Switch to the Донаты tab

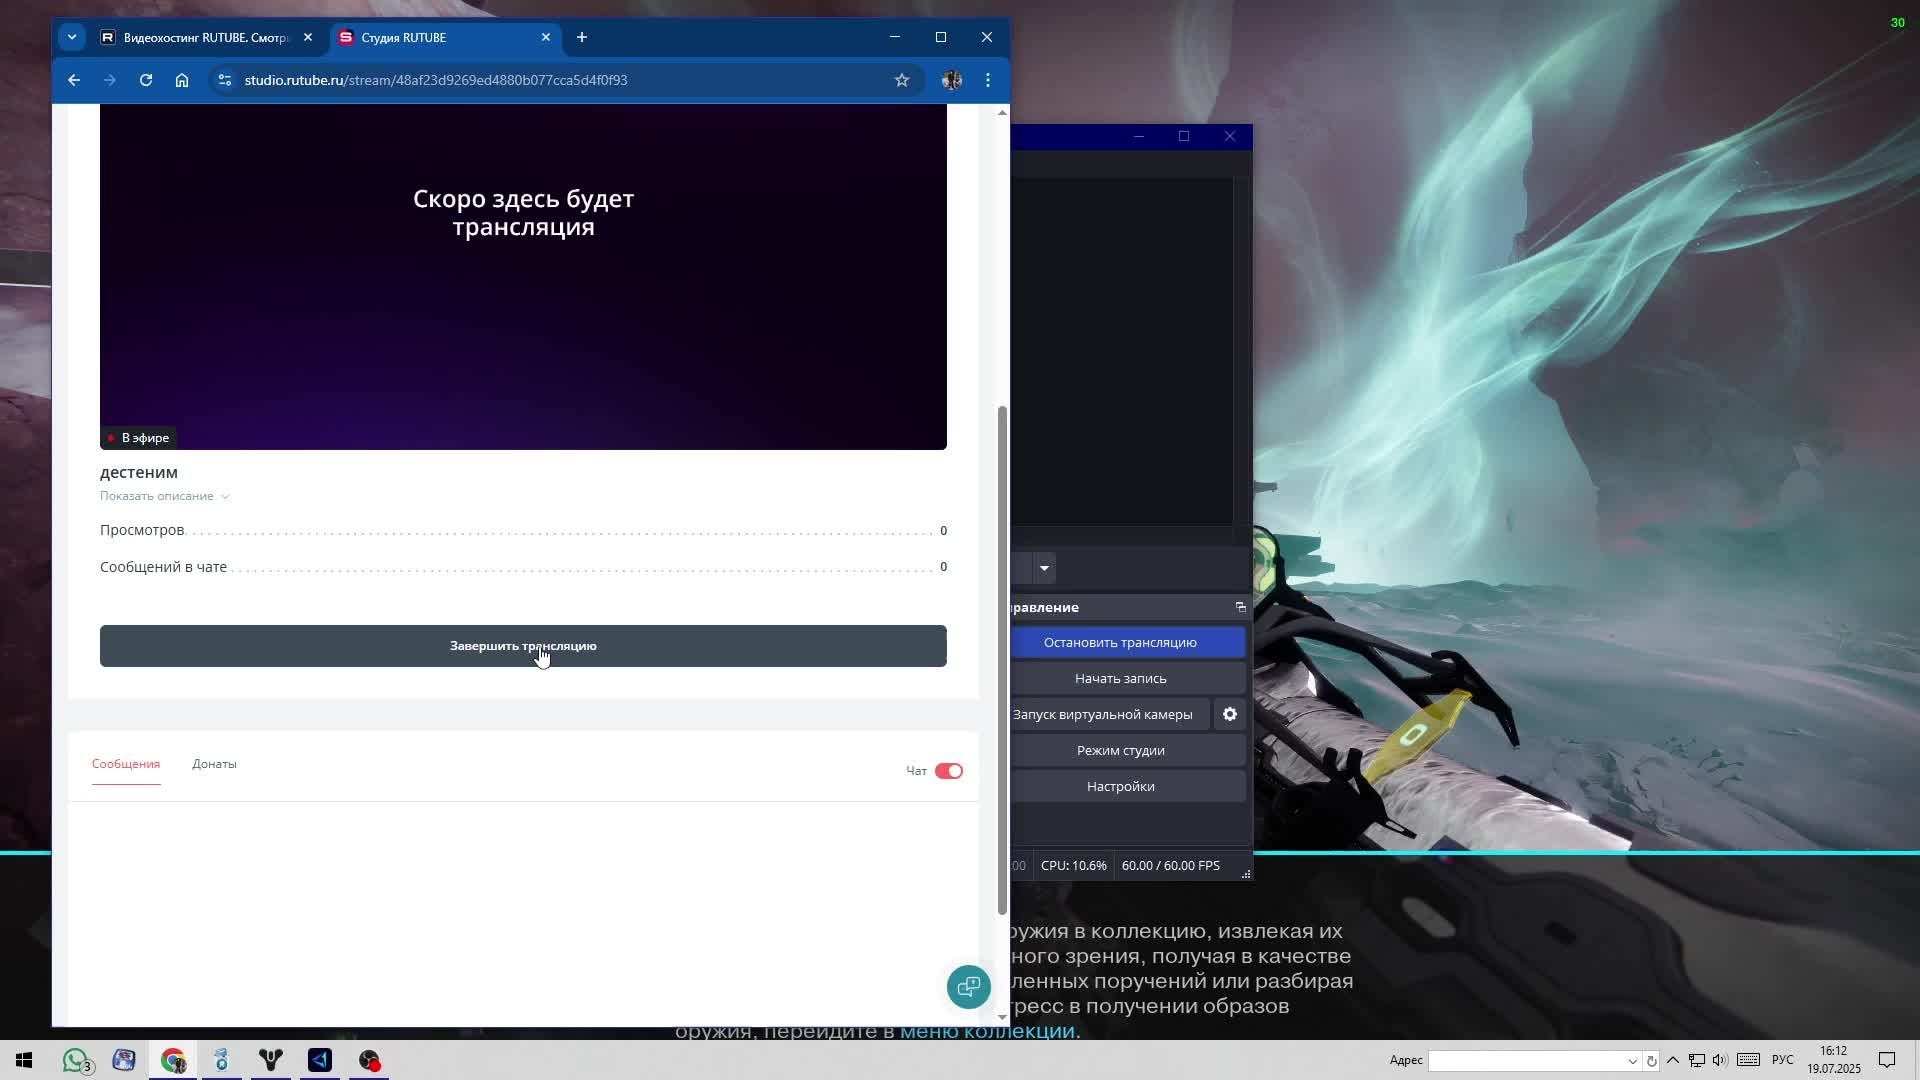click(x=214, y=764)
